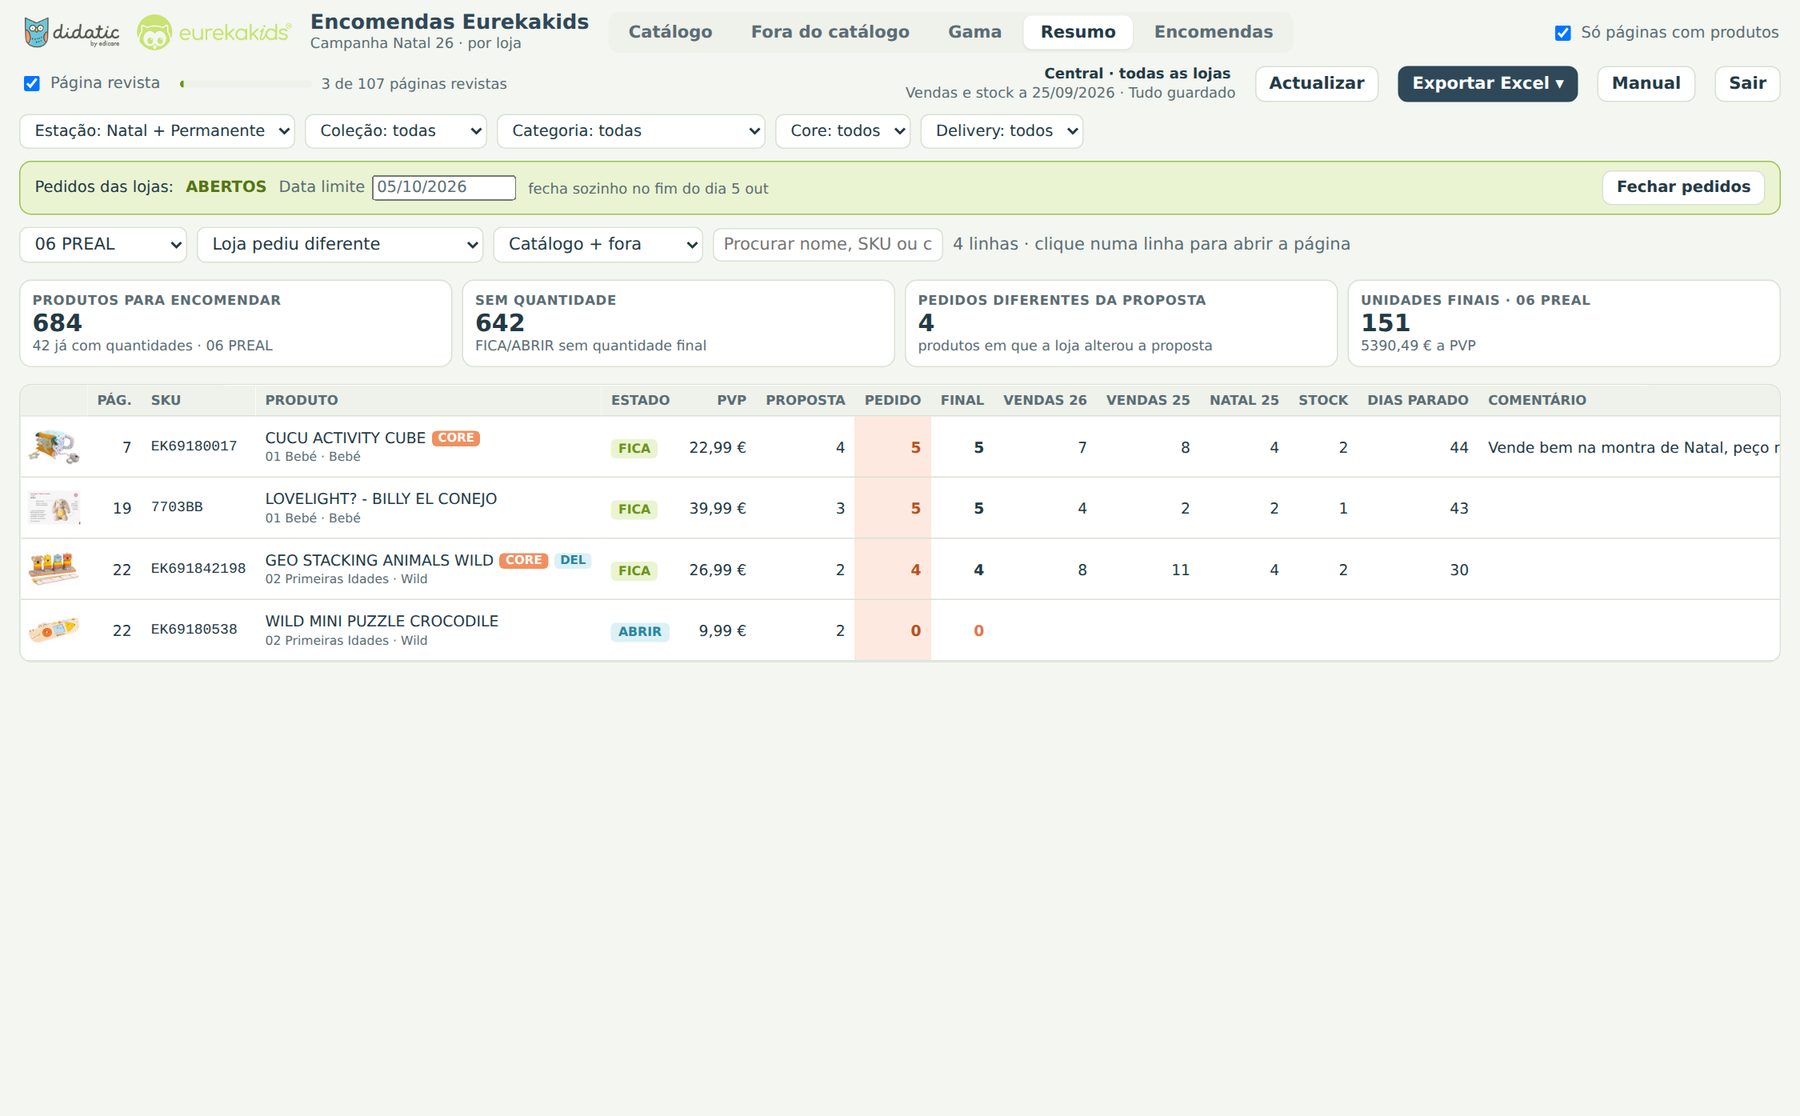
Task: Select the Resumo tab
Action: [x=1078, y=32]
